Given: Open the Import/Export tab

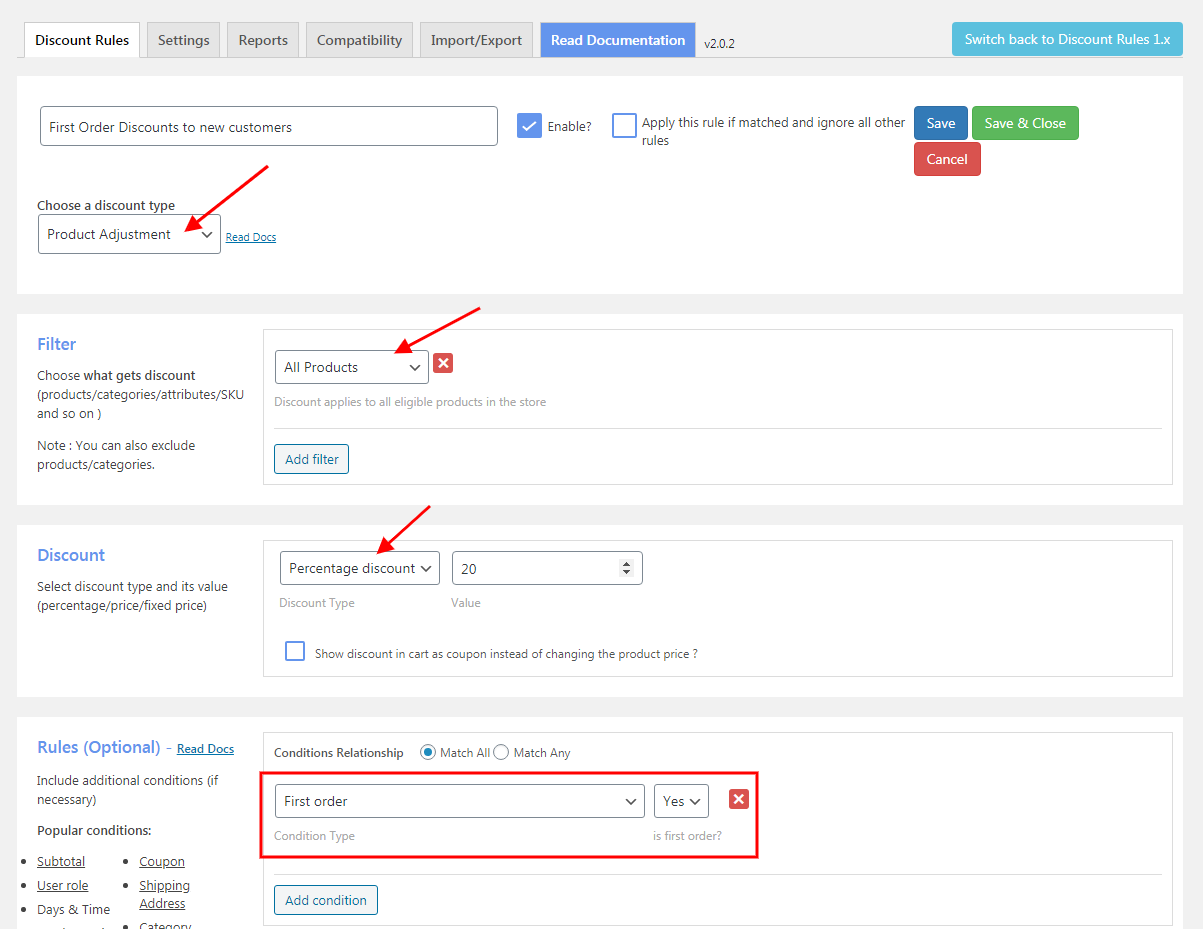Looking at the screenshot, I should [x=476, y=39].
